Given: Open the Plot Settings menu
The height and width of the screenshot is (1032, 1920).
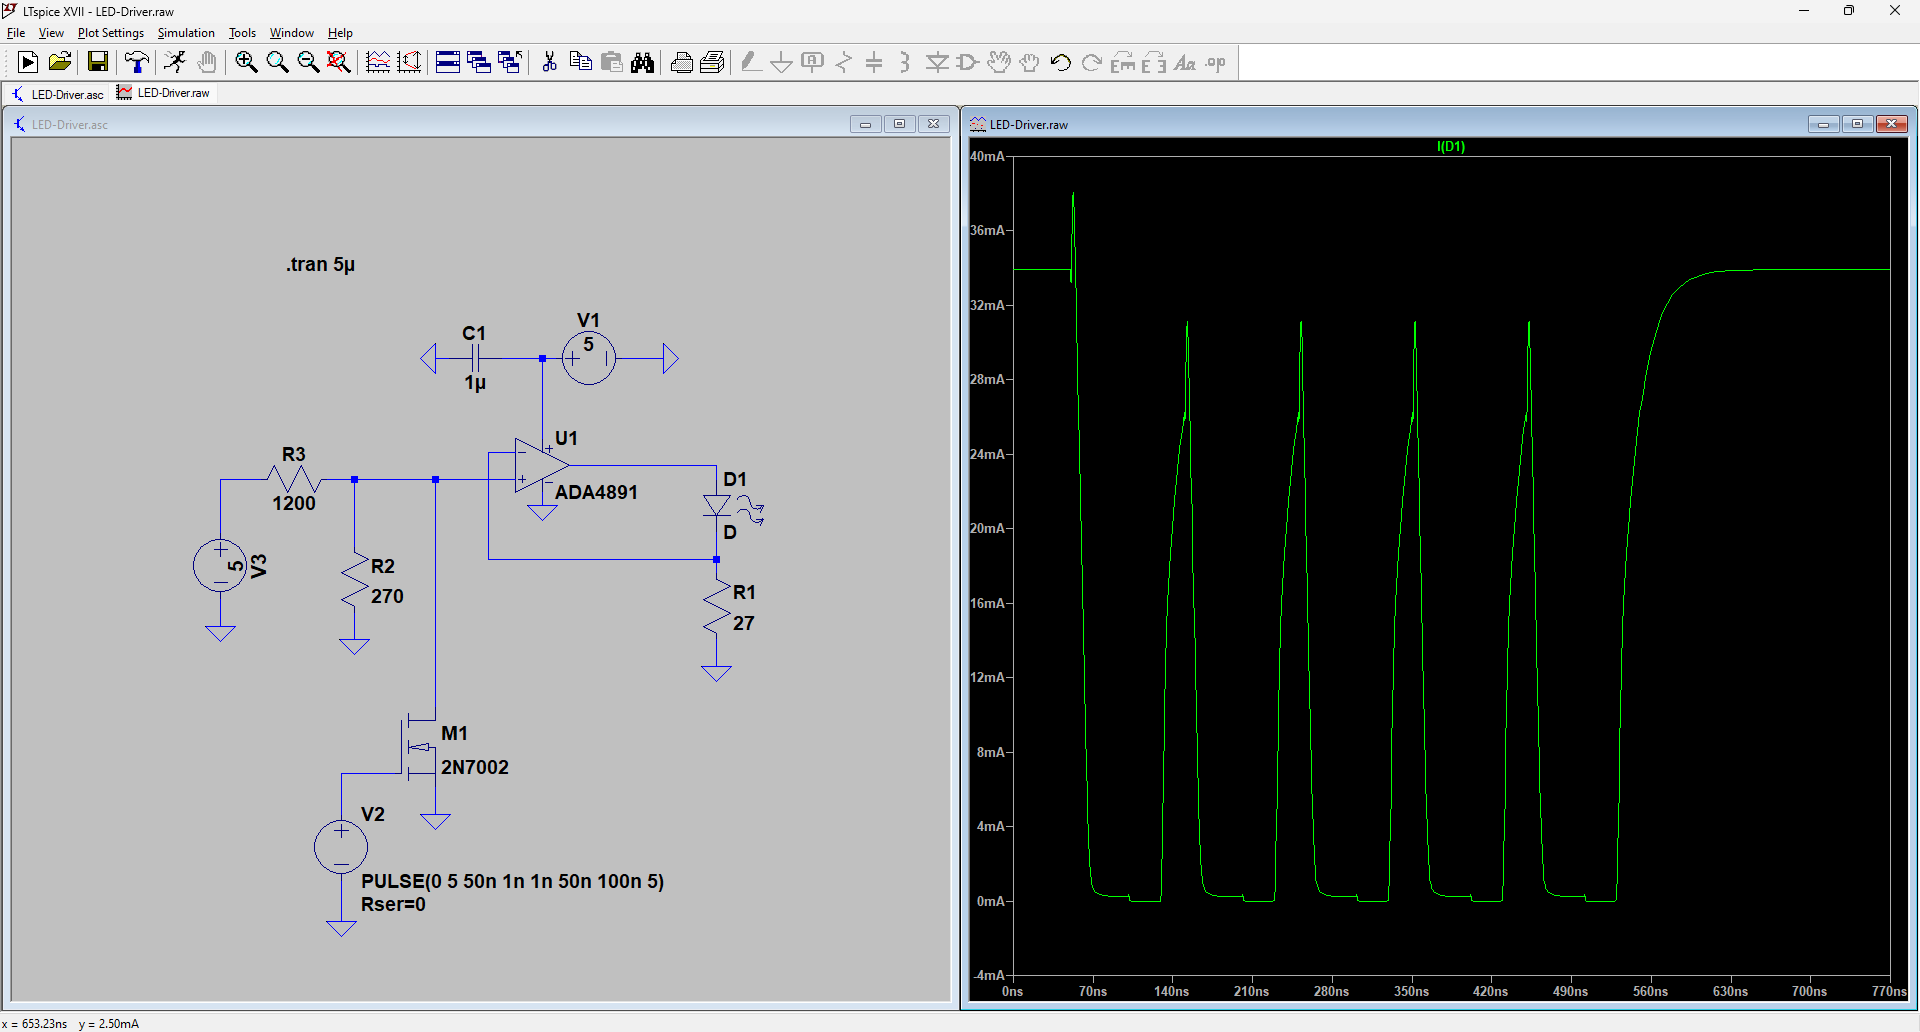Looking at the screenshot, I should tap(111, 33).
